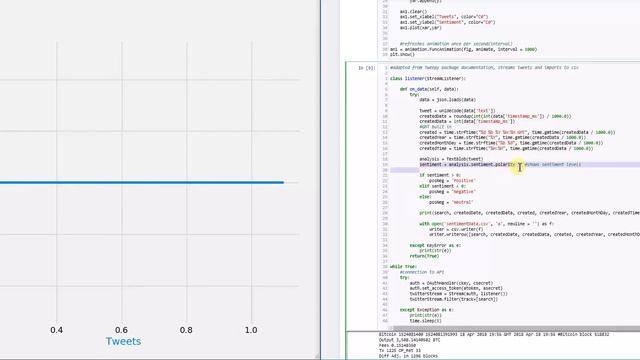
Task: Click the 1.0 tick label on plot axis
Action: pyautogui.click(x=251, y=330)
